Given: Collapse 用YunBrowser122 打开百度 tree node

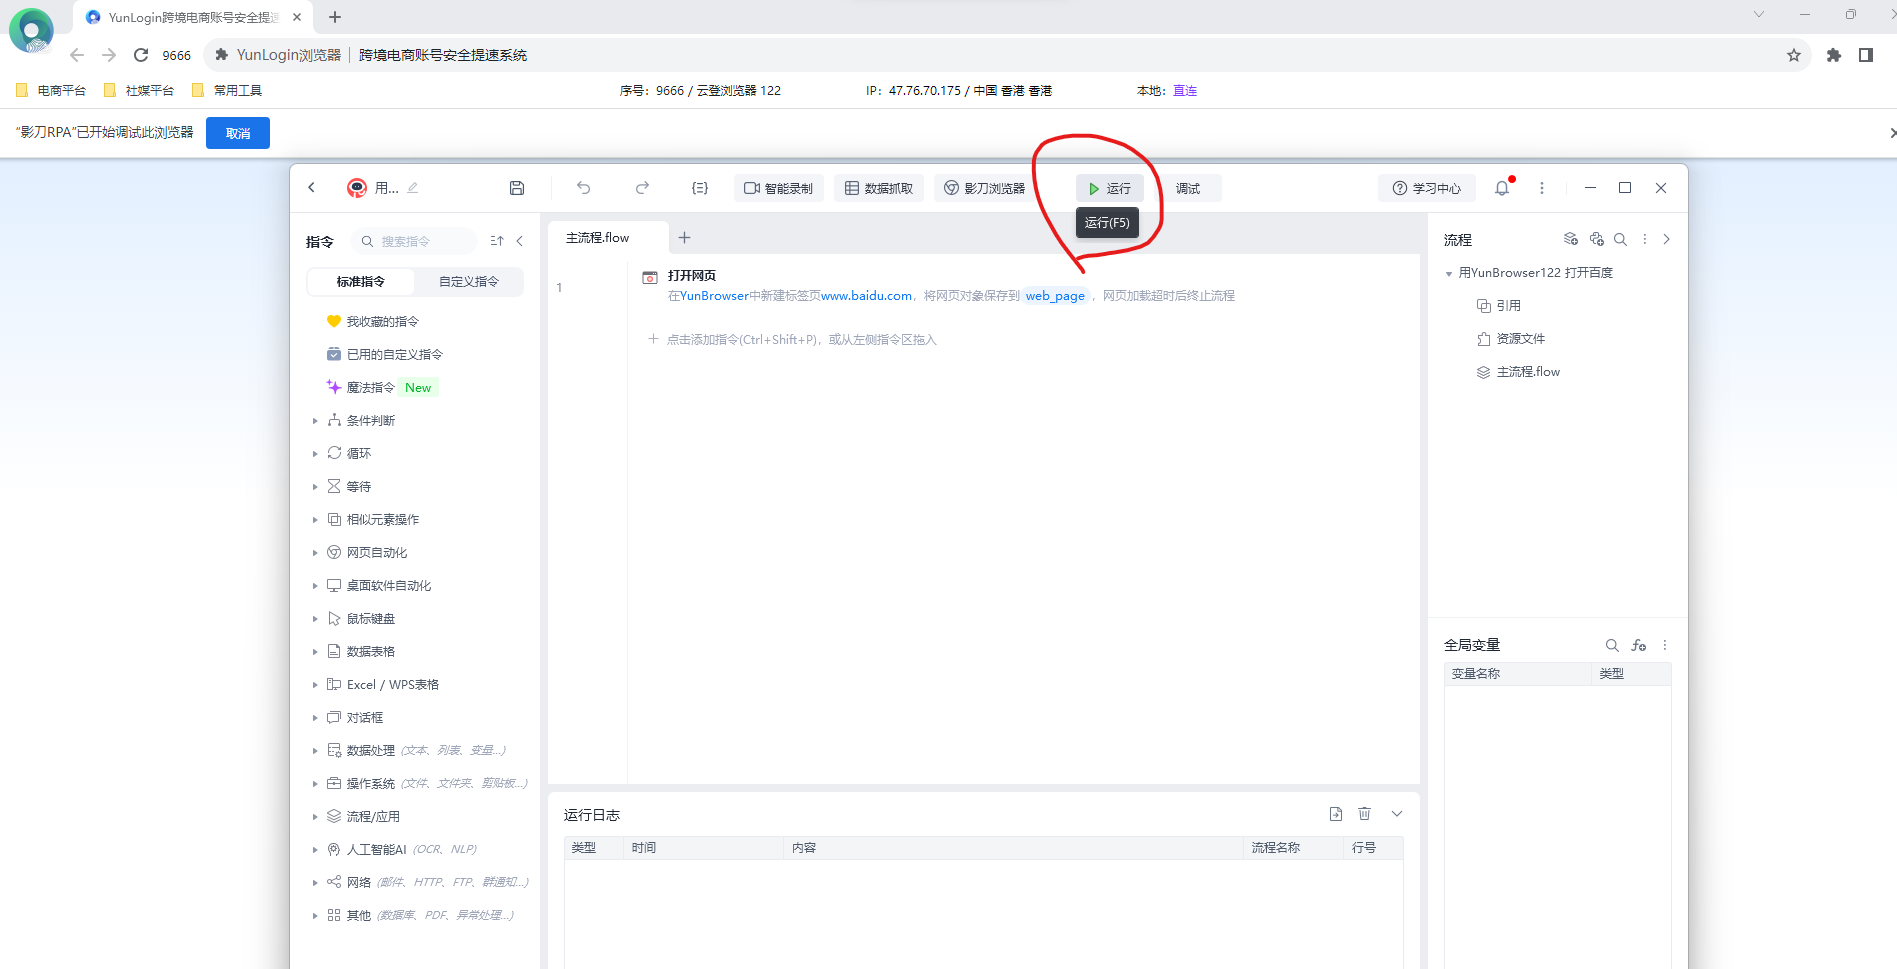Looking at the screenshot, I should pos(1449,273).
